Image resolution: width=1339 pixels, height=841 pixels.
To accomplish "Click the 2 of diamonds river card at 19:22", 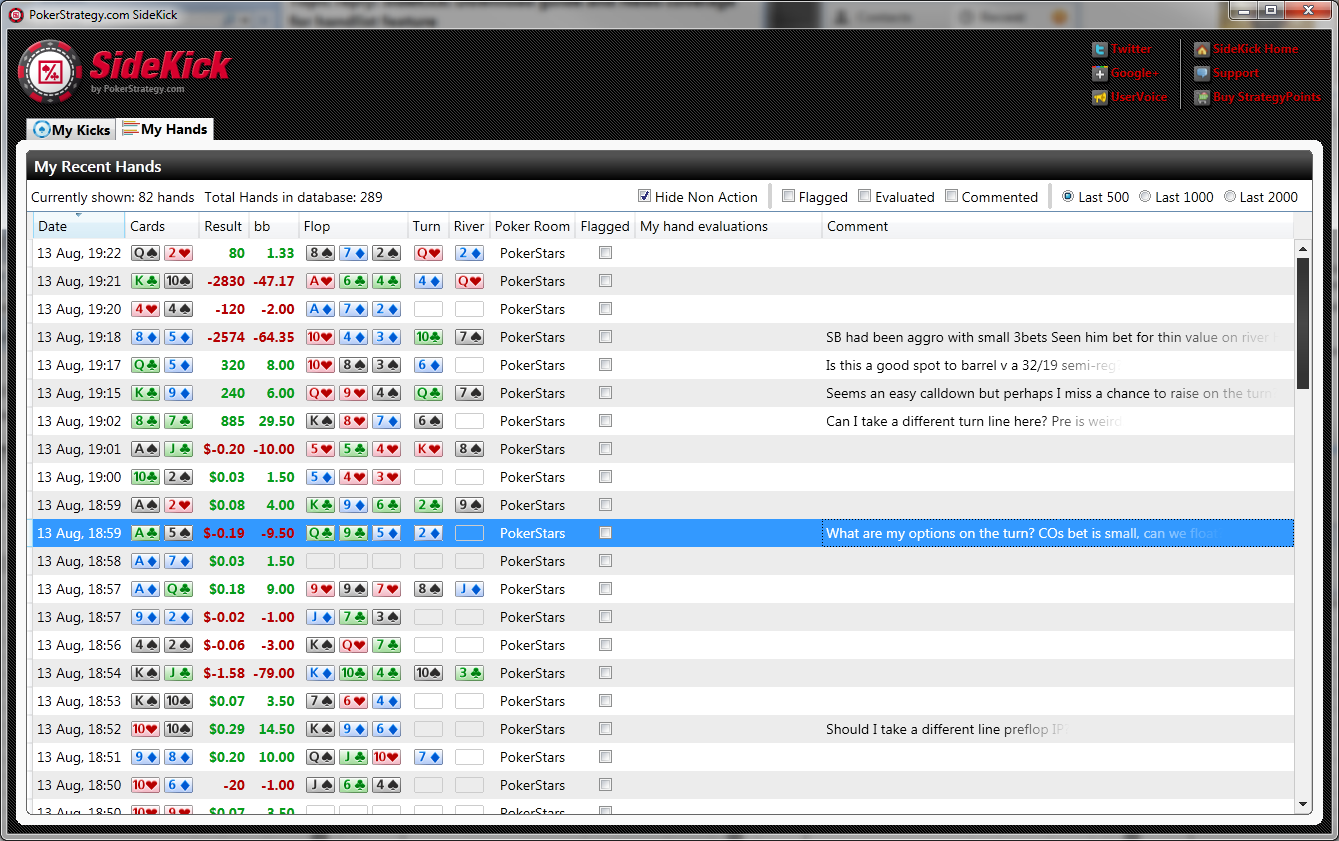I will (469, 253).
